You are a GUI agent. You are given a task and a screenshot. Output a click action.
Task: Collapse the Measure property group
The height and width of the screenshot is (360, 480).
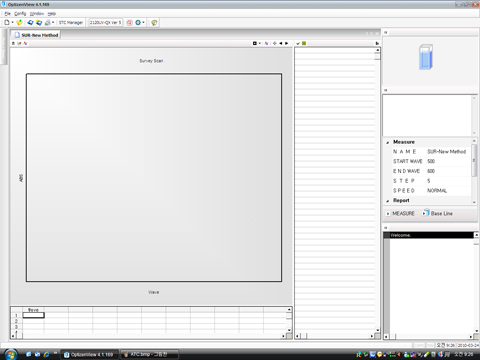coord(387,142)
